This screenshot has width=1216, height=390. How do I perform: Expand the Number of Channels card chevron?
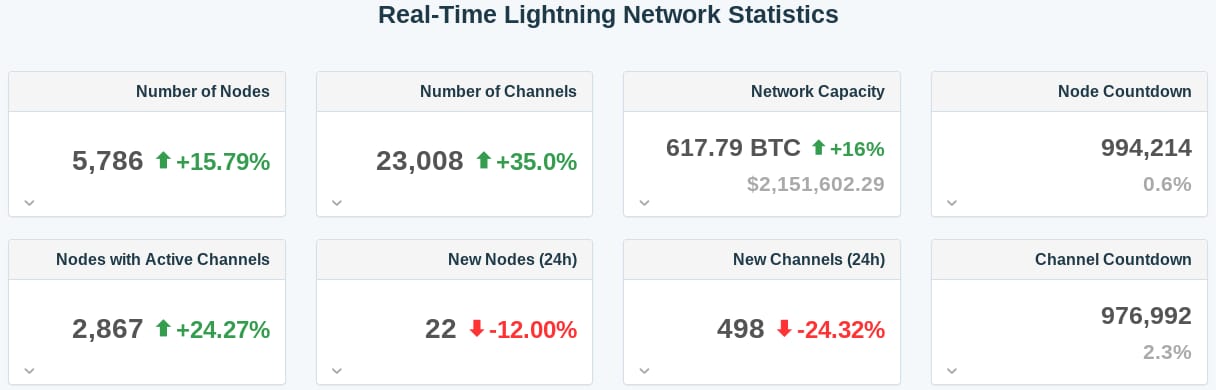pyautogui.click(x=337, y=203)
